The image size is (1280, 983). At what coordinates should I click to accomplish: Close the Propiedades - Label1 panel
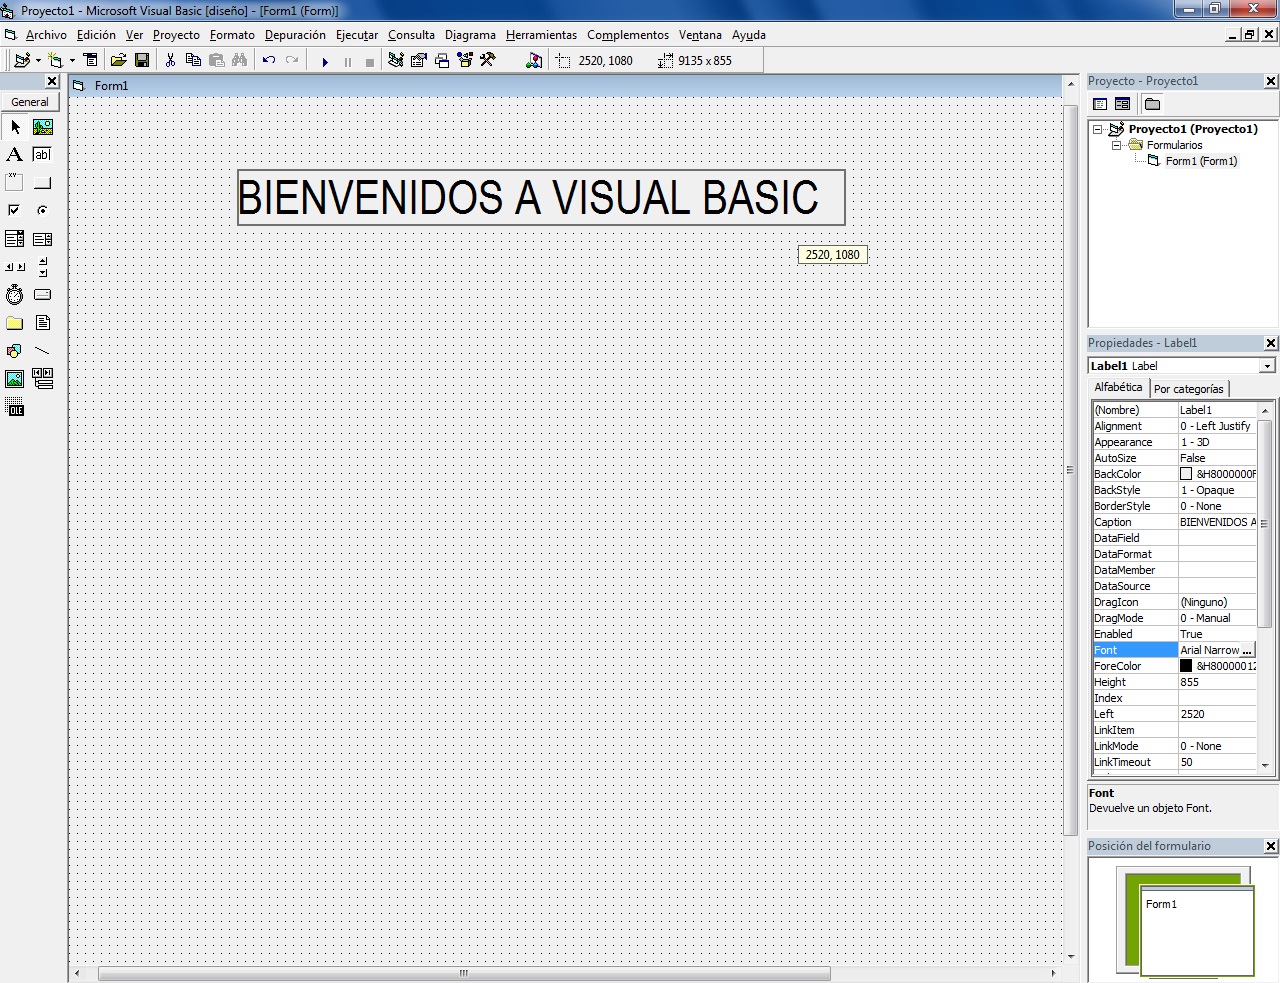[1271, 343]
